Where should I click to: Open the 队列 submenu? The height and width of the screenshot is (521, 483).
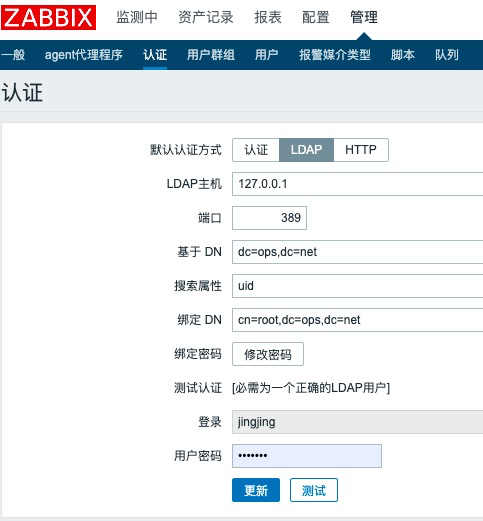[447, 55]
